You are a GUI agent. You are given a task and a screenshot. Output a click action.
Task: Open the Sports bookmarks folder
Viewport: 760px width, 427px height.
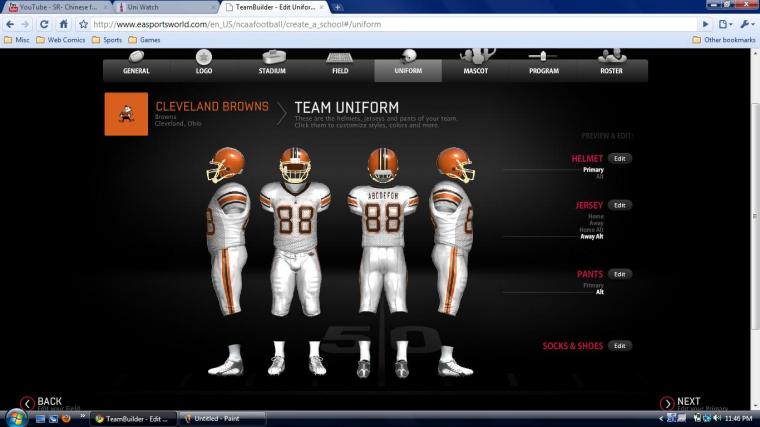(x=107, y=40)
